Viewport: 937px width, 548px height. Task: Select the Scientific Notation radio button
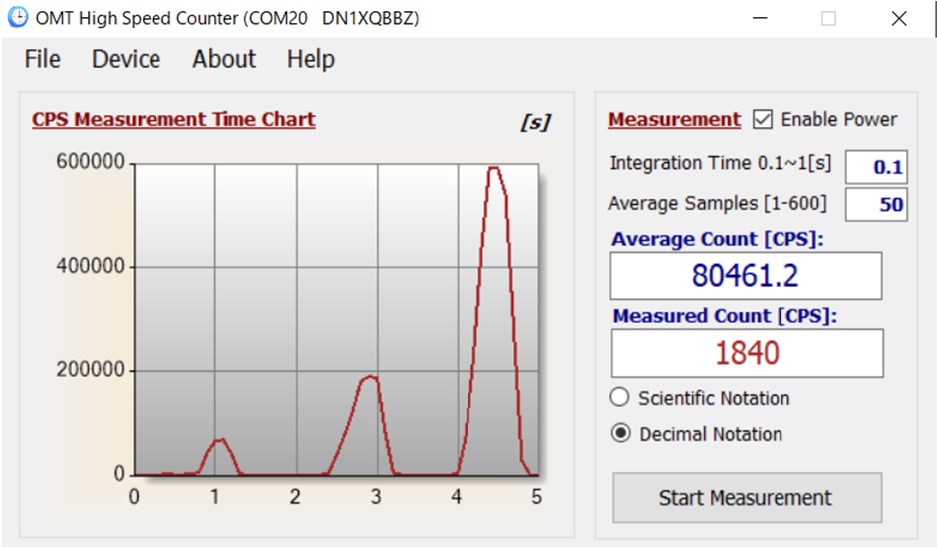pyautogui.click(x=620, y=398)
